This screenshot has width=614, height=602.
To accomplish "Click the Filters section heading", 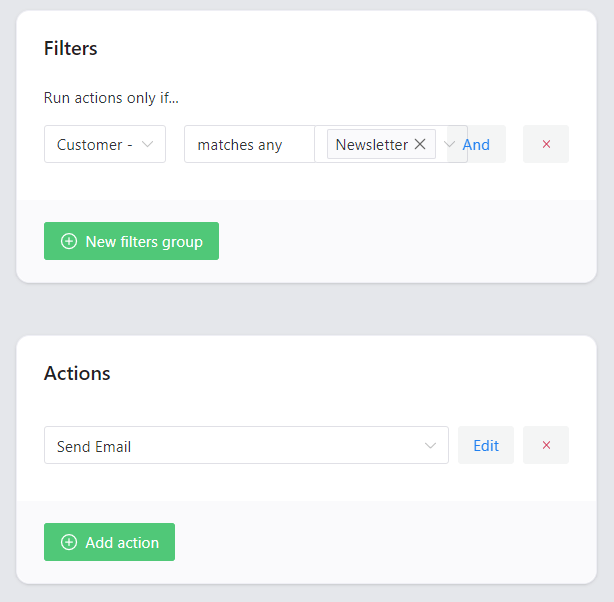I will (x=70, y=48).
